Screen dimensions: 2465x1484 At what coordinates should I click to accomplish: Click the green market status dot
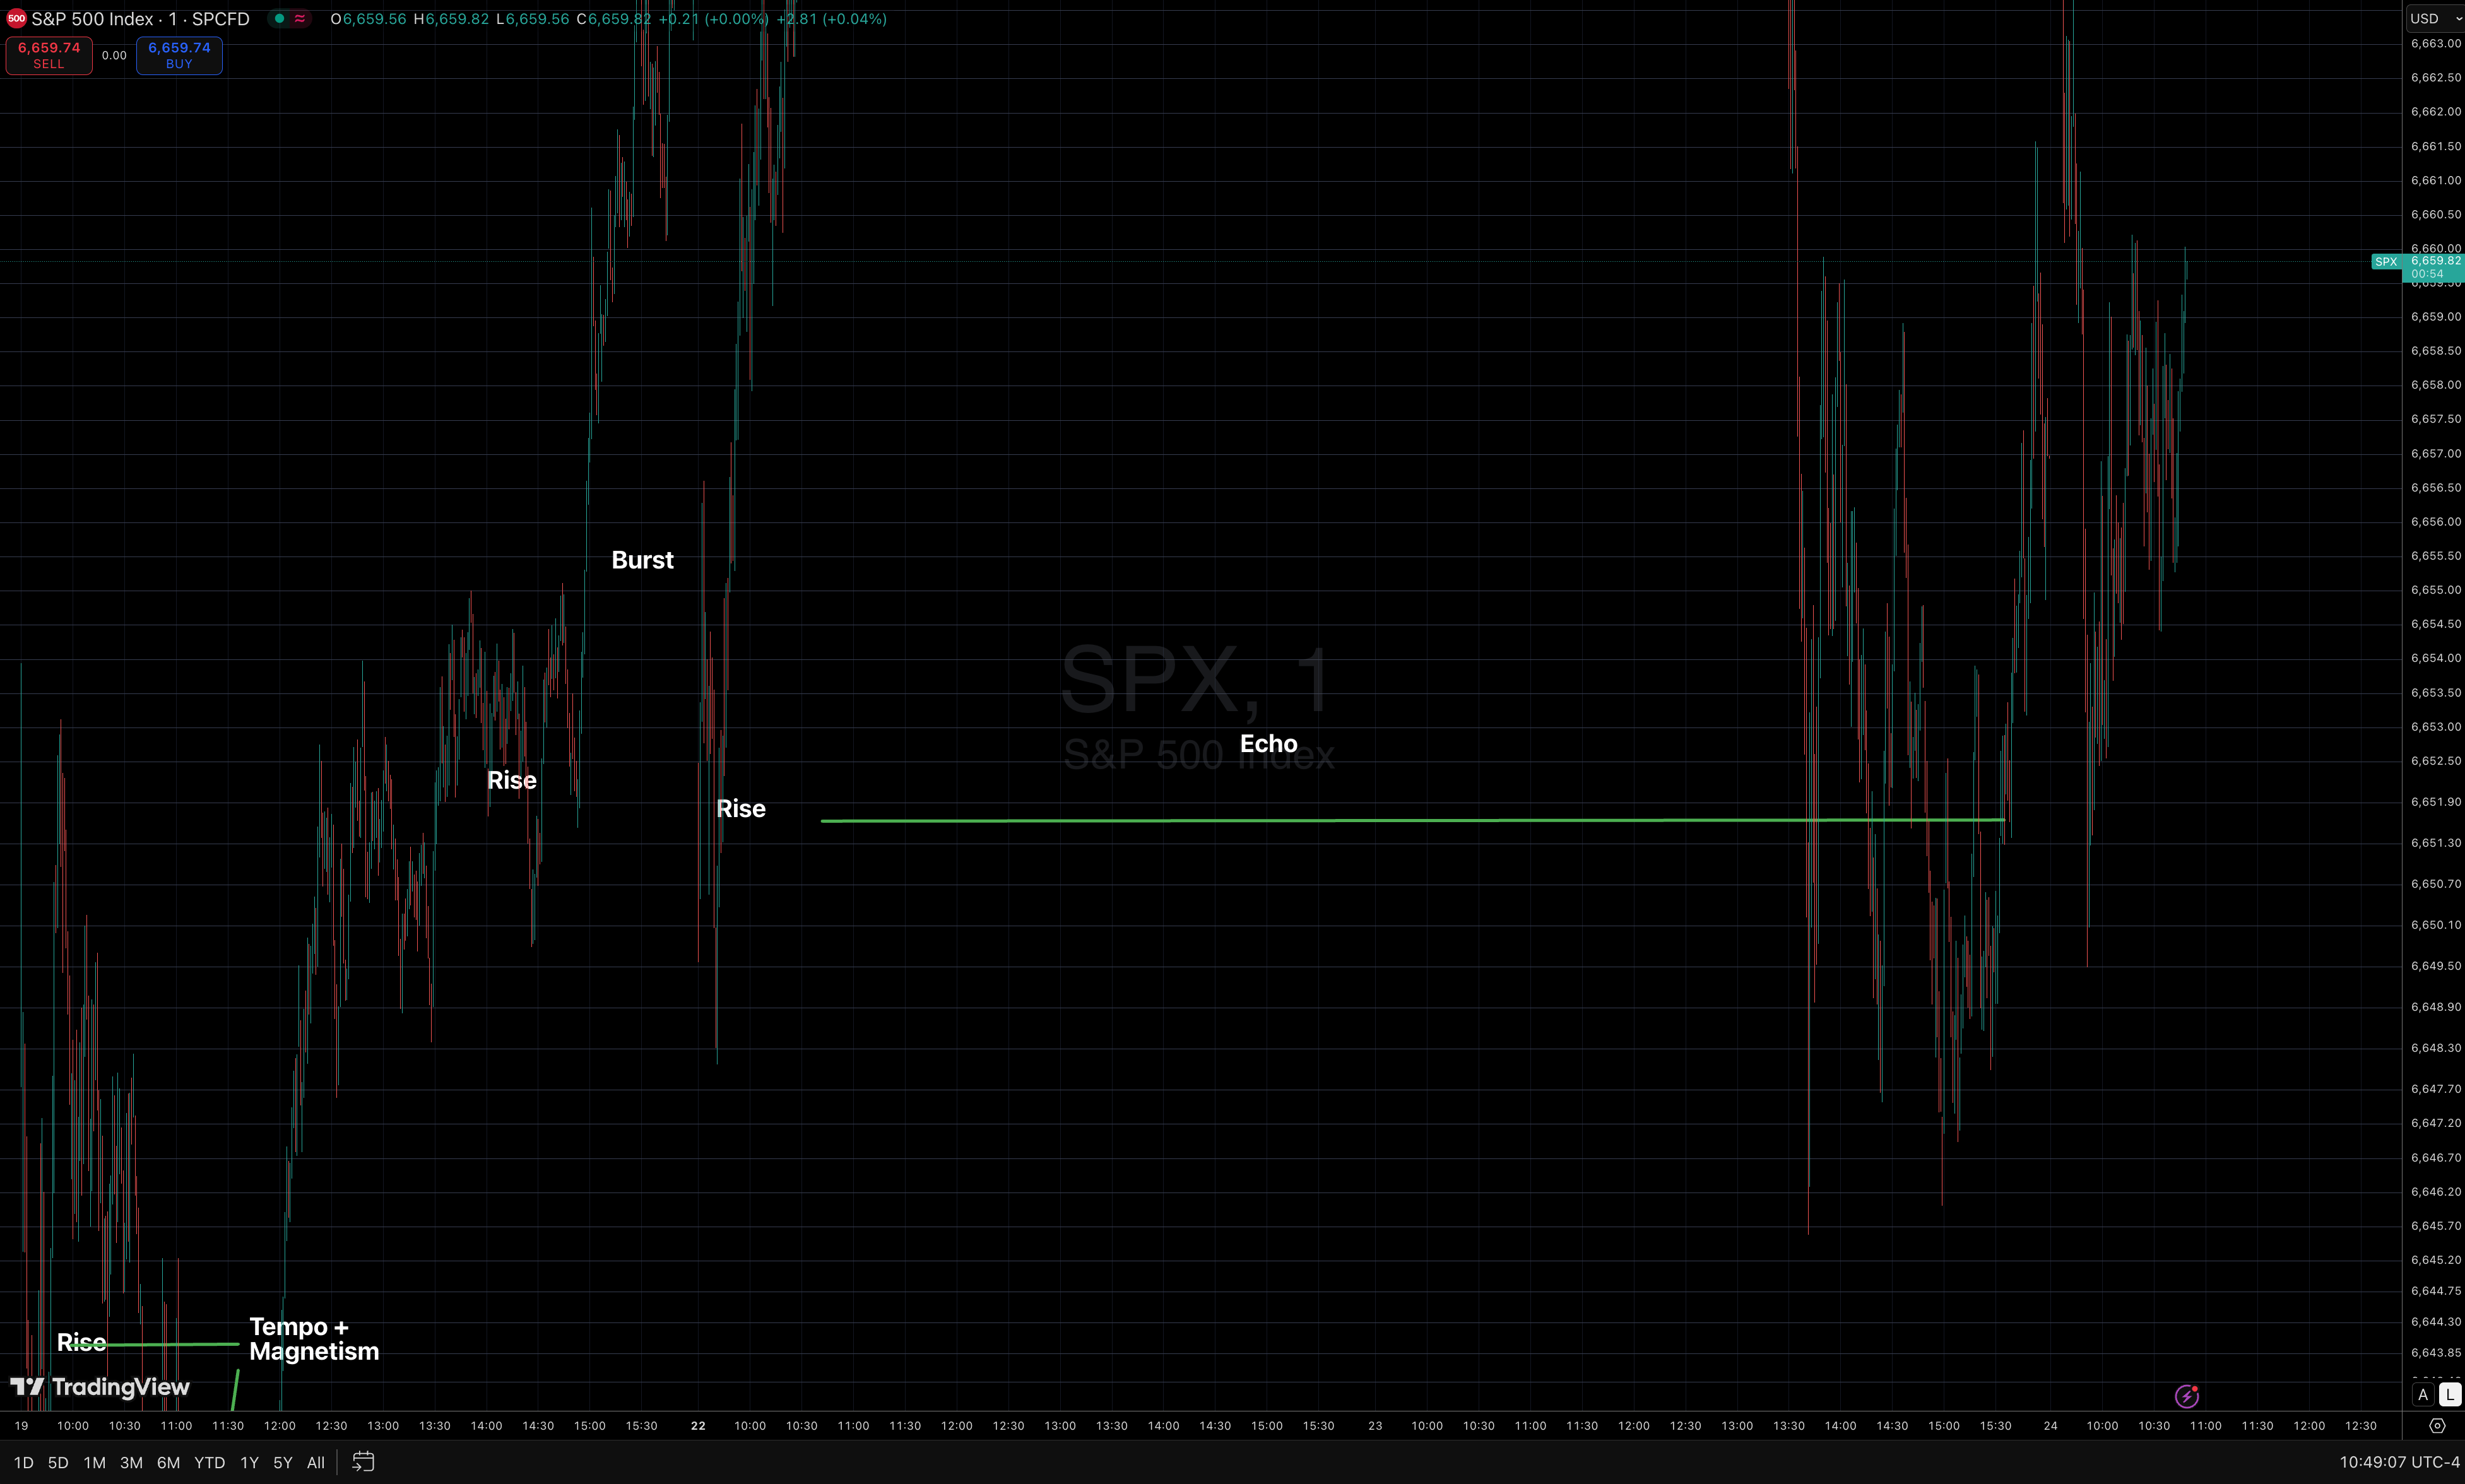[x=279, y=19]
